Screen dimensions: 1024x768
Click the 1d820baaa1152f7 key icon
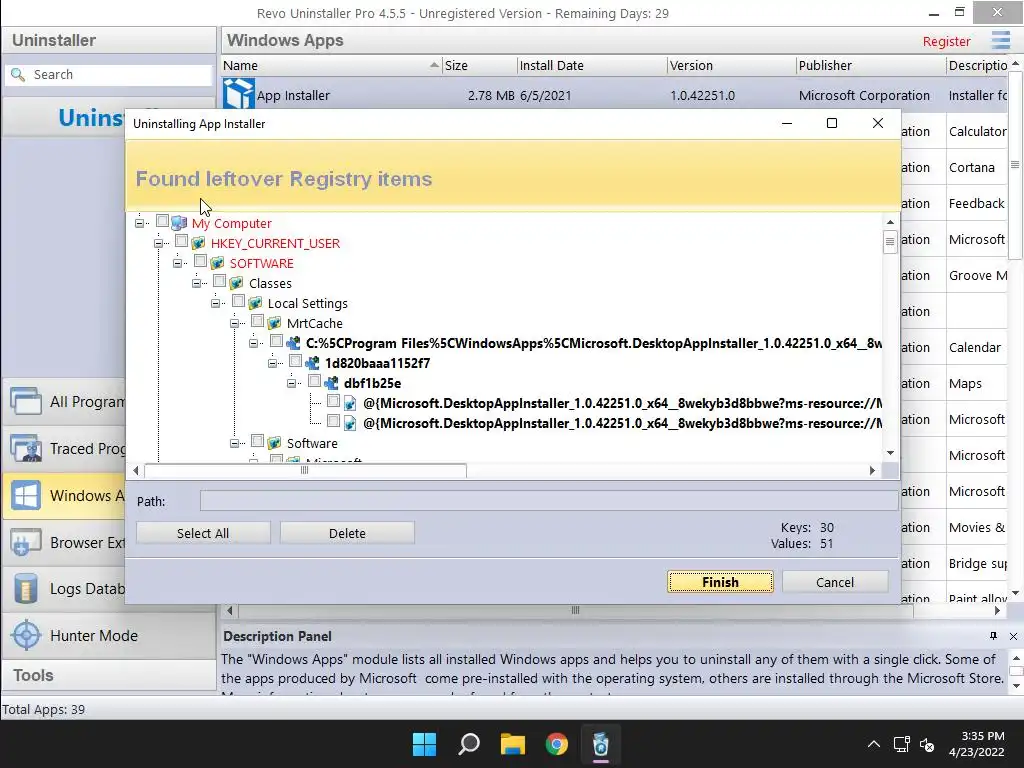point(312,363)
